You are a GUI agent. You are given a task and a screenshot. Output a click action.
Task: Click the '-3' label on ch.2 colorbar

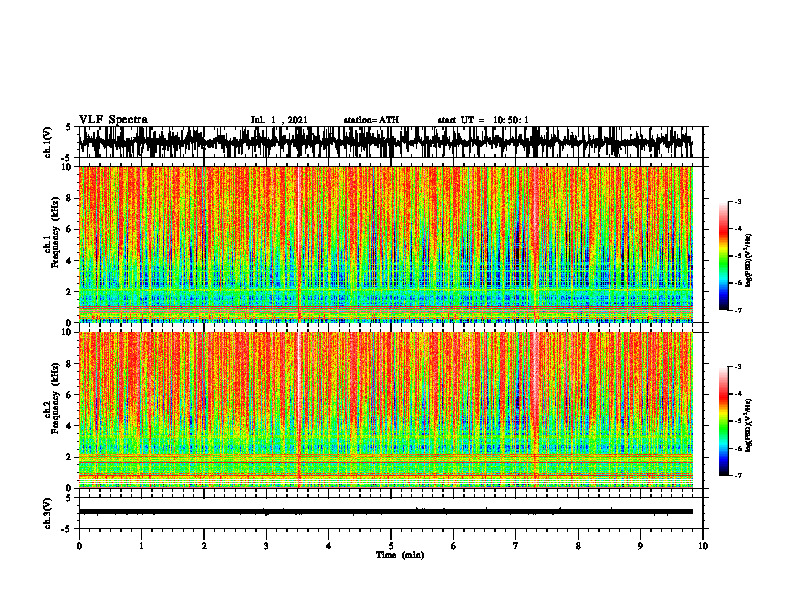[738, 367]
